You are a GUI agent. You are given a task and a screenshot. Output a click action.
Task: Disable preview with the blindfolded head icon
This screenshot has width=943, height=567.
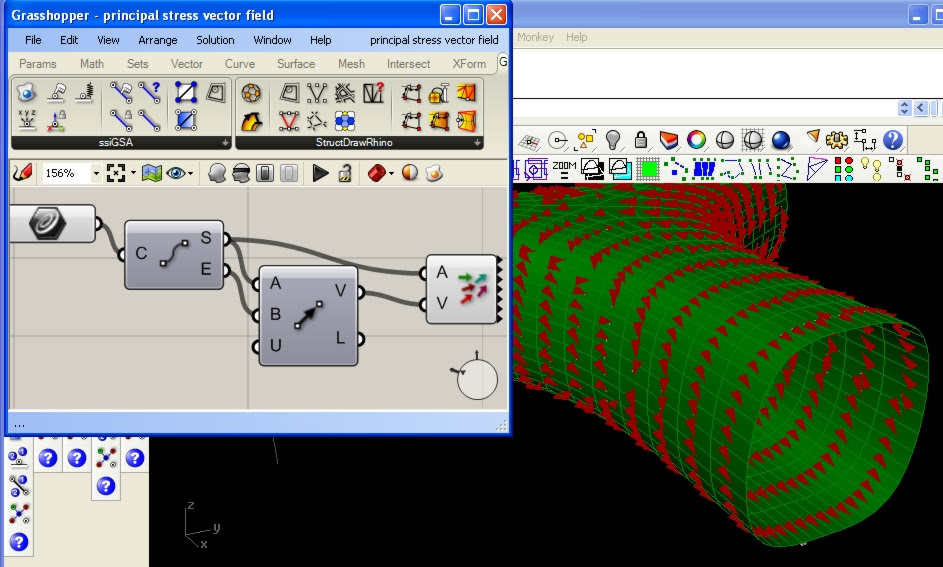click(x=241, y=173)
